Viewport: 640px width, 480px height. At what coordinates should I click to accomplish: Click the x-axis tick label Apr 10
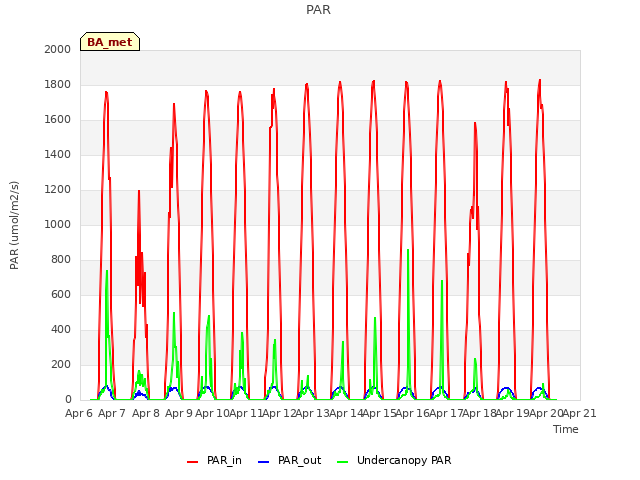(x=212, y=413)
